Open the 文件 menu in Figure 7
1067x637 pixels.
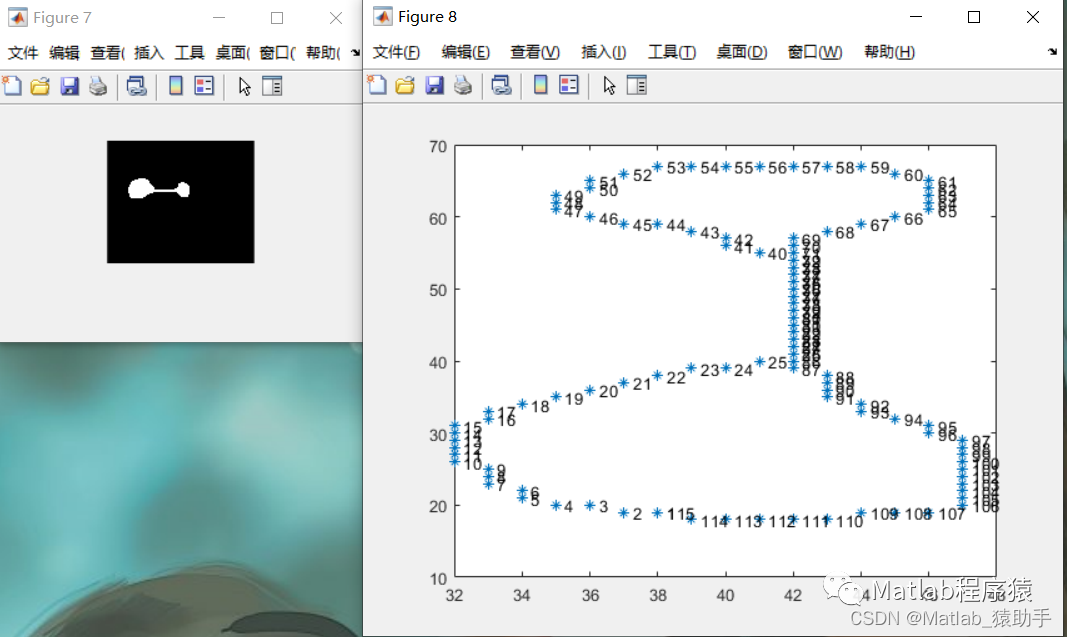tap(22, 52)
